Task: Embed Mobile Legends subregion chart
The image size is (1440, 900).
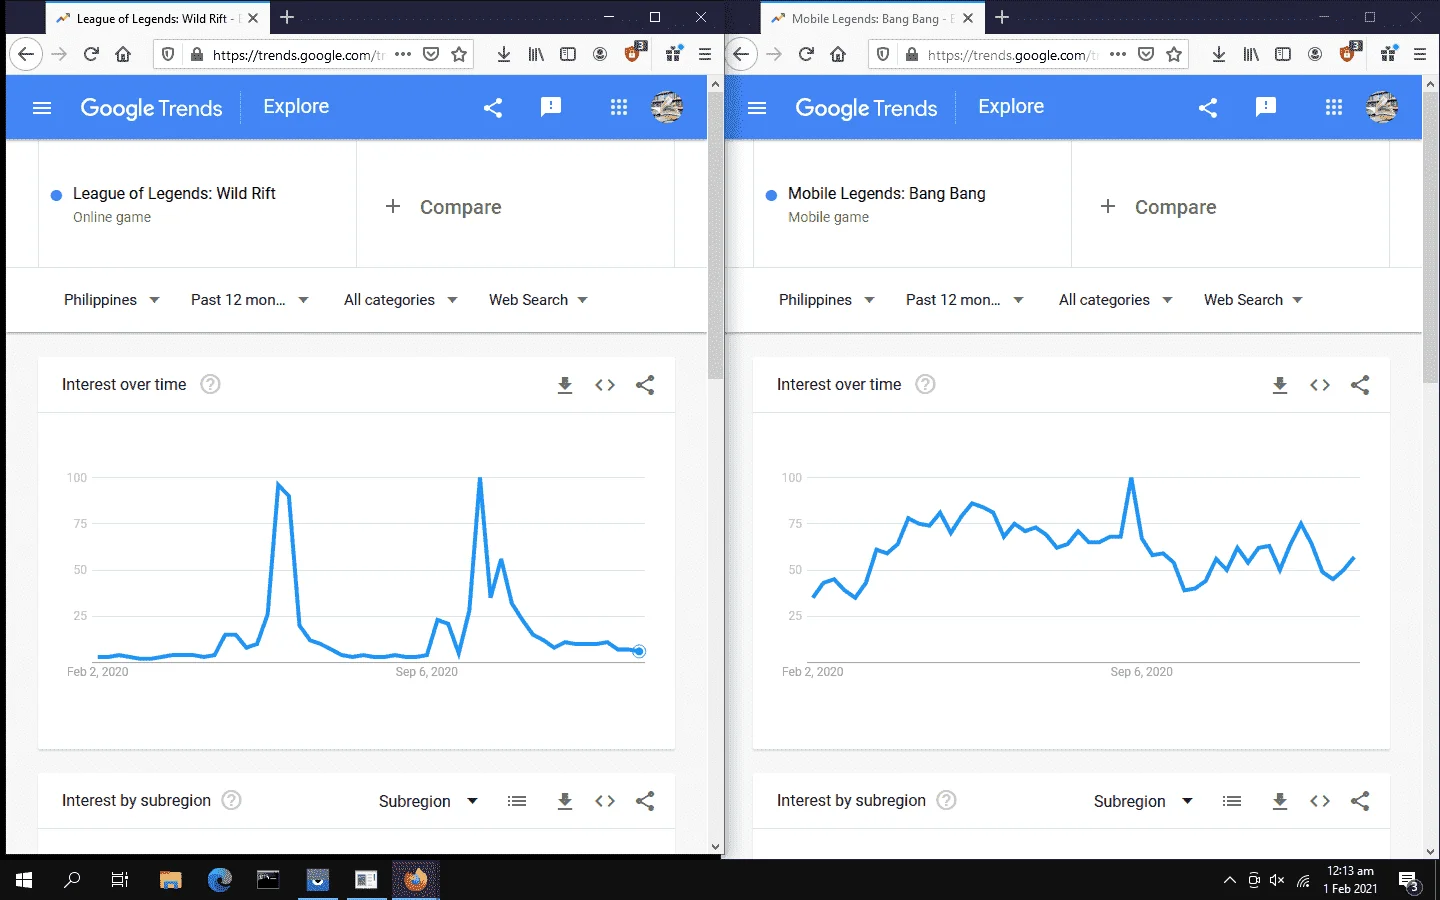Action: (x=1320, y=801)
